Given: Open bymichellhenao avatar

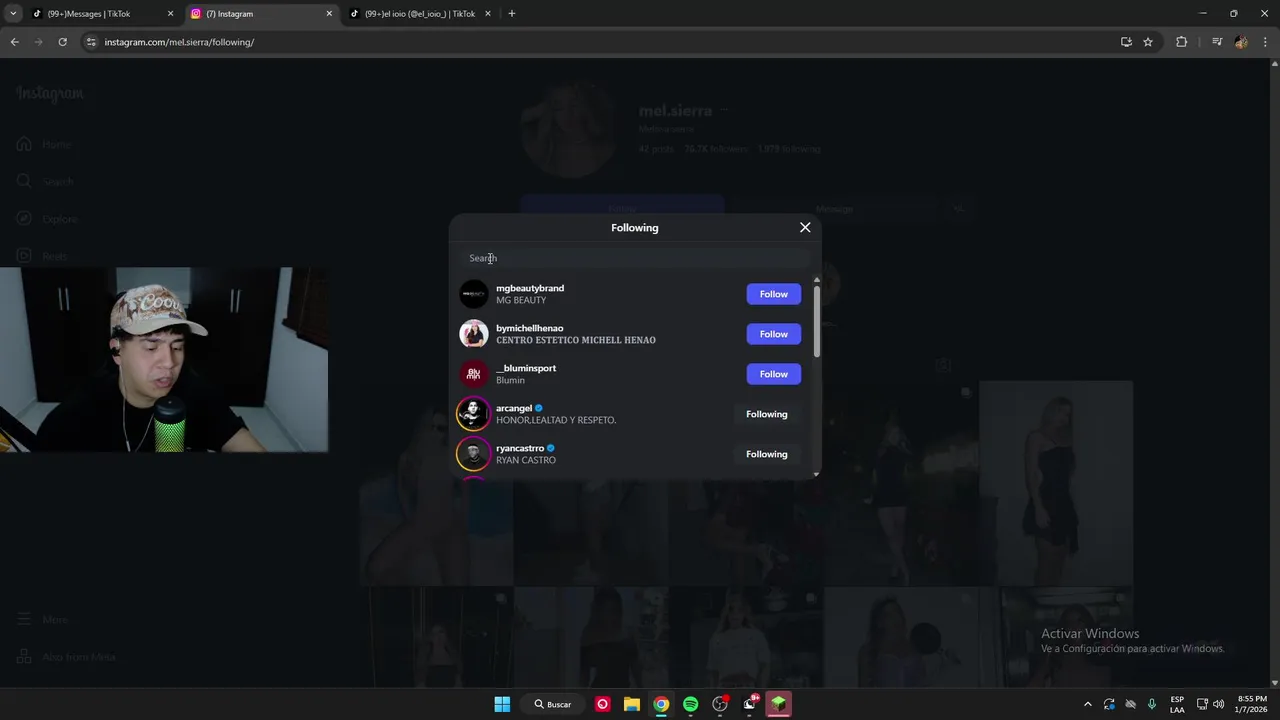Looking at the screenshot, I should (473, 334).
